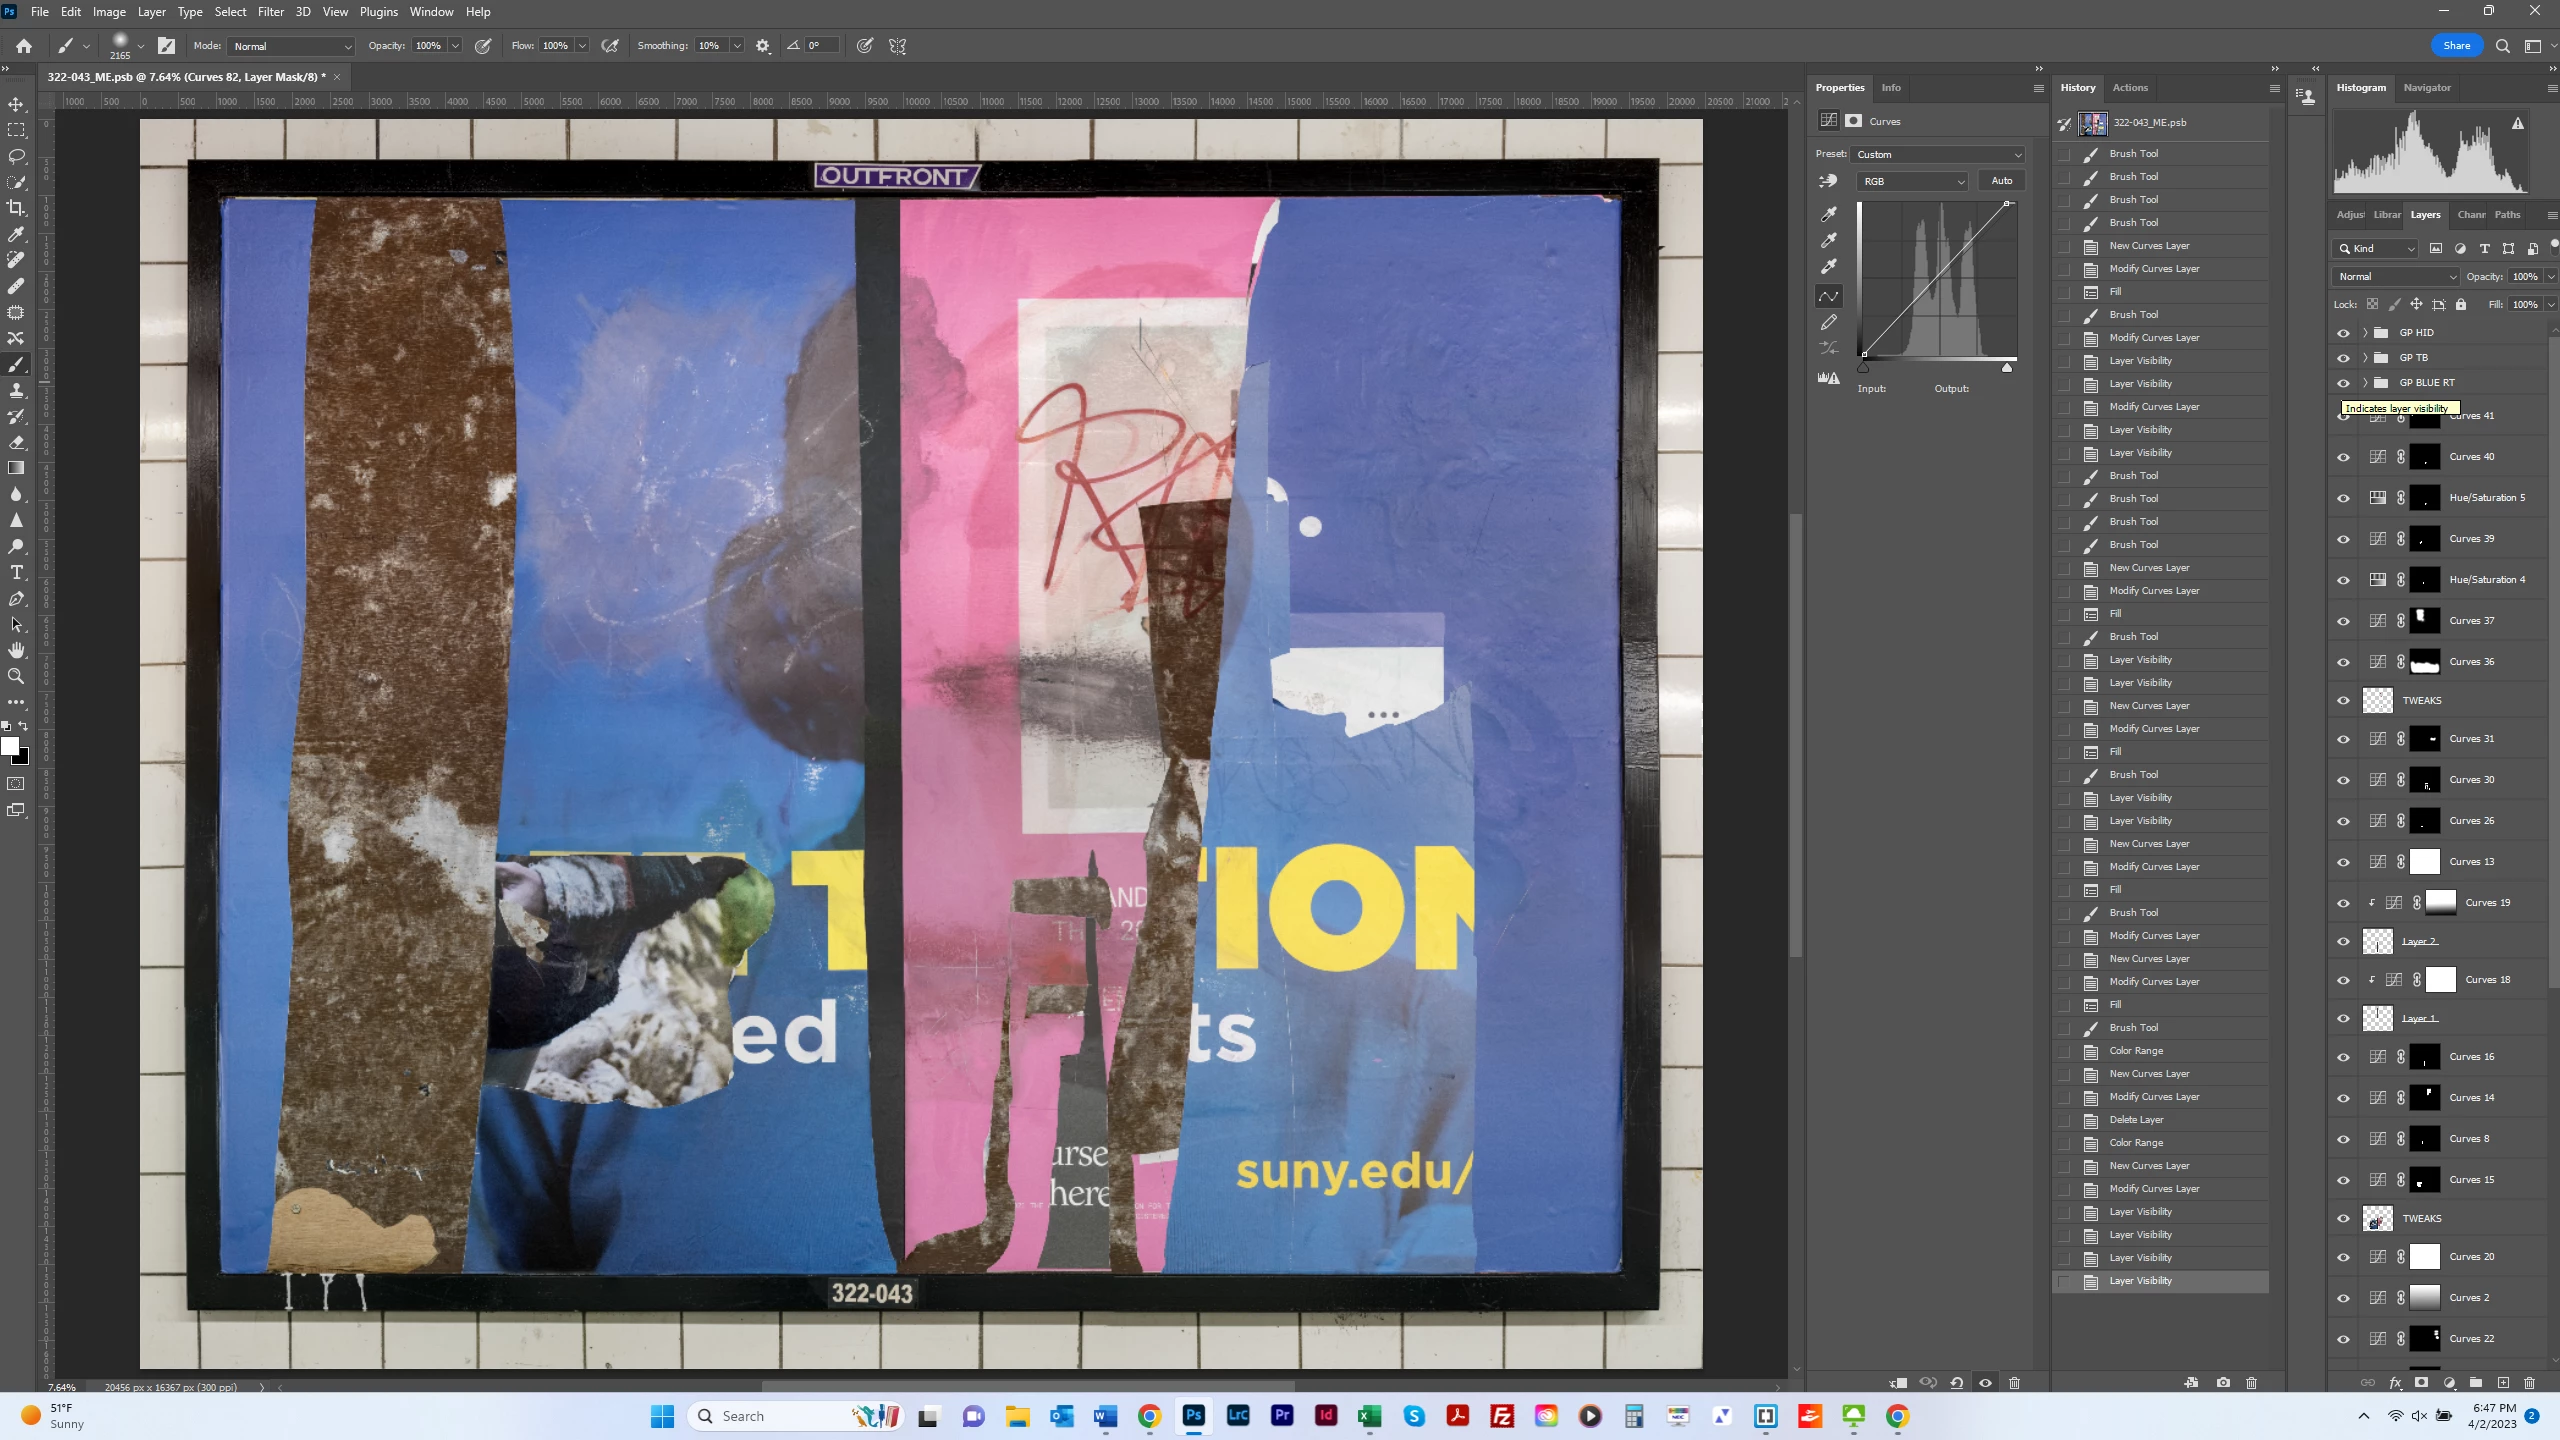Open the RGB channel dropdown
Screen dimensions: 2560x1440
[1912, 181]
